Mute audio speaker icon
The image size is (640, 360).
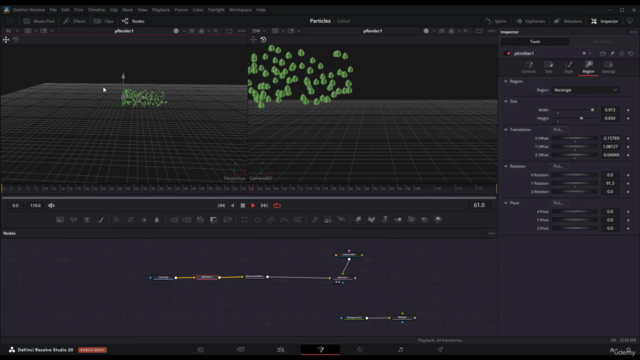point(51,206)
